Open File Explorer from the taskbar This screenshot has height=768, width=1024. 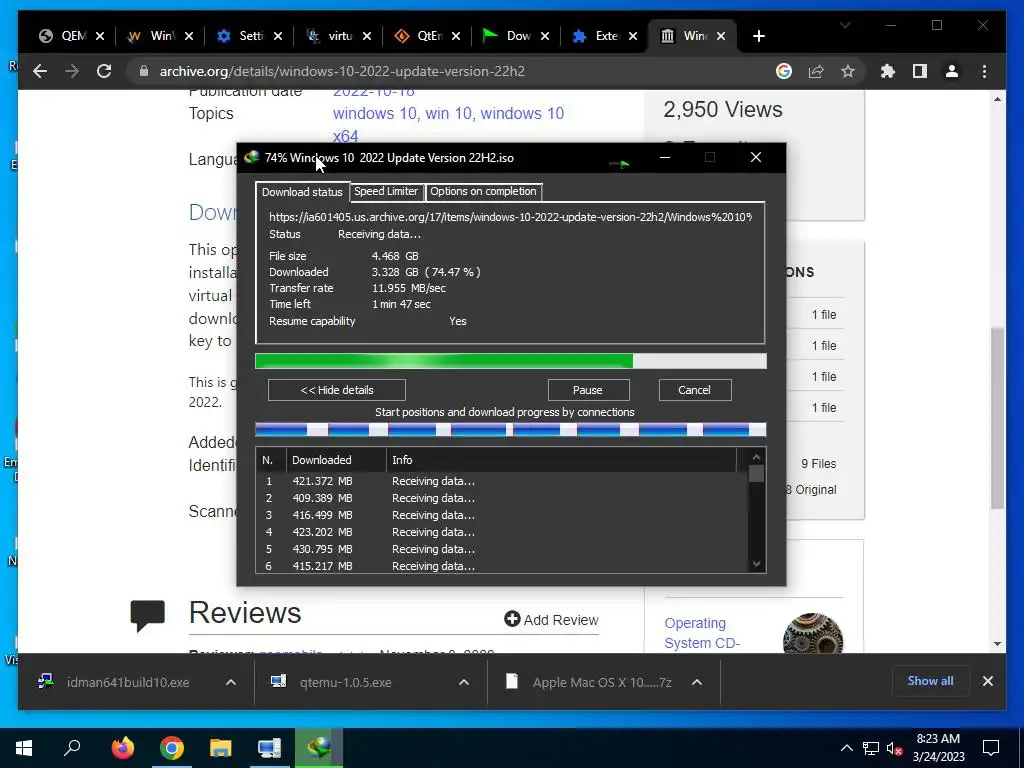pyautogui.click(x=221, y=748)
